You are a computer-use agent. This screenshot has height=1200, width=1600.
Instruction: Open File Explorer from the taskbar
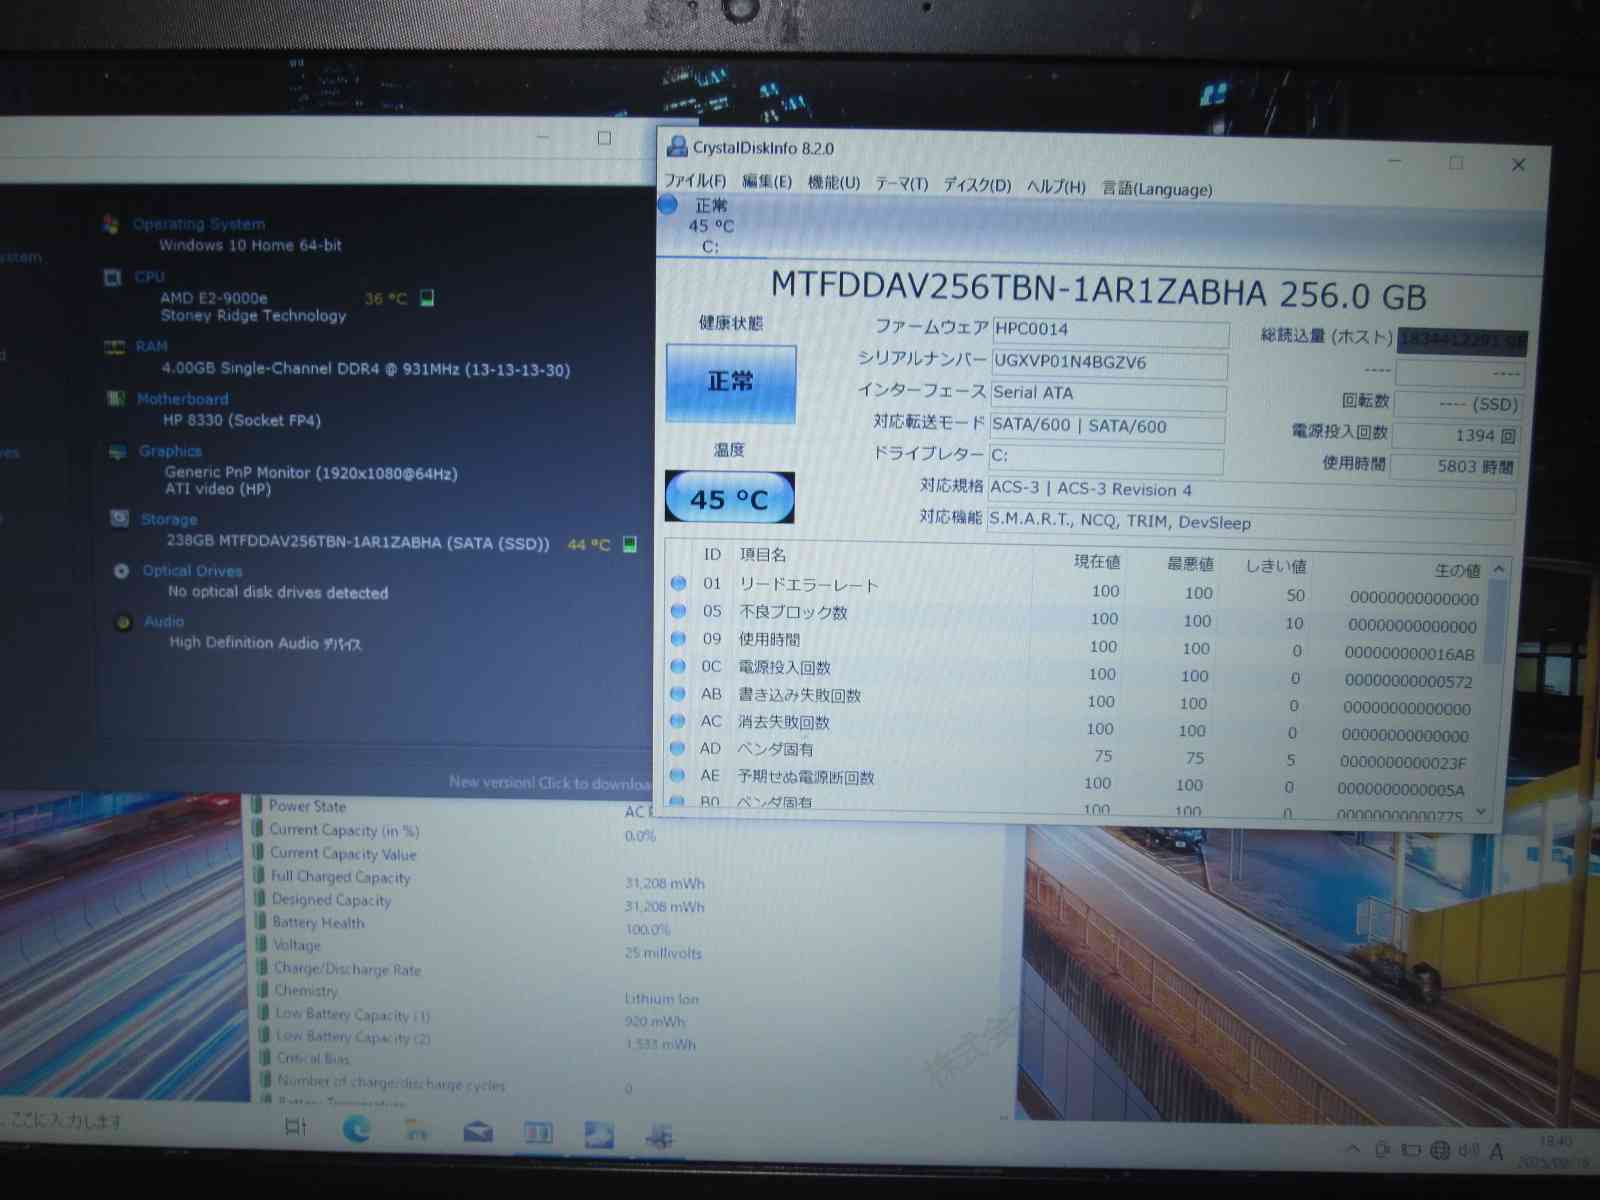[x=416, y=1131]
